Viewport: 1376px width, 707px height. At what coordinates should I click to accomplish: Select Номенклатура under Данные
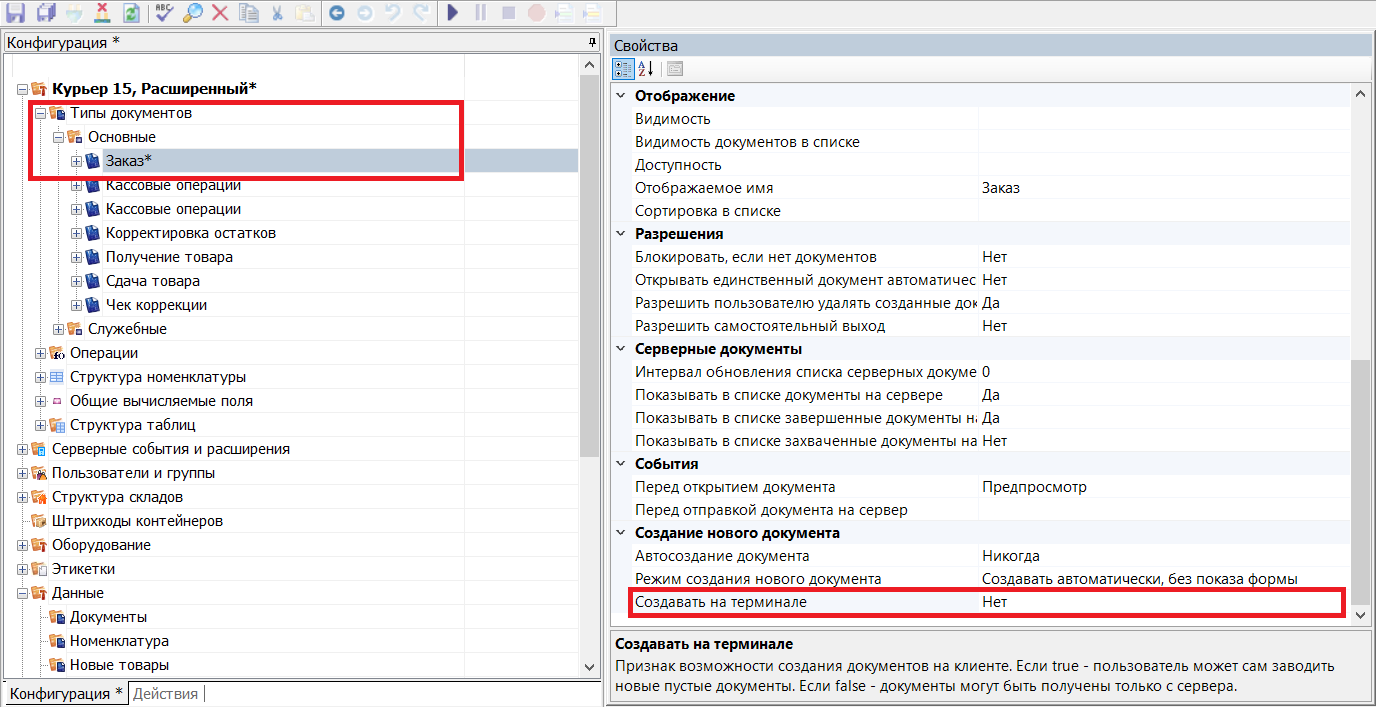[119, 641]
